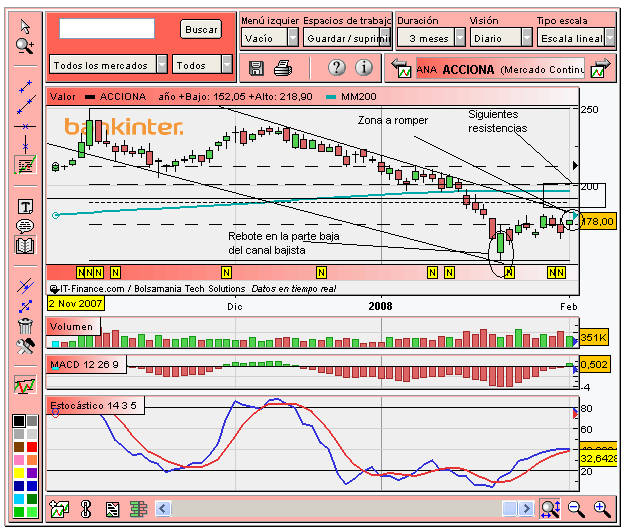
Task: Click the 'Valor' chart header label
Action: coord(63,97)
